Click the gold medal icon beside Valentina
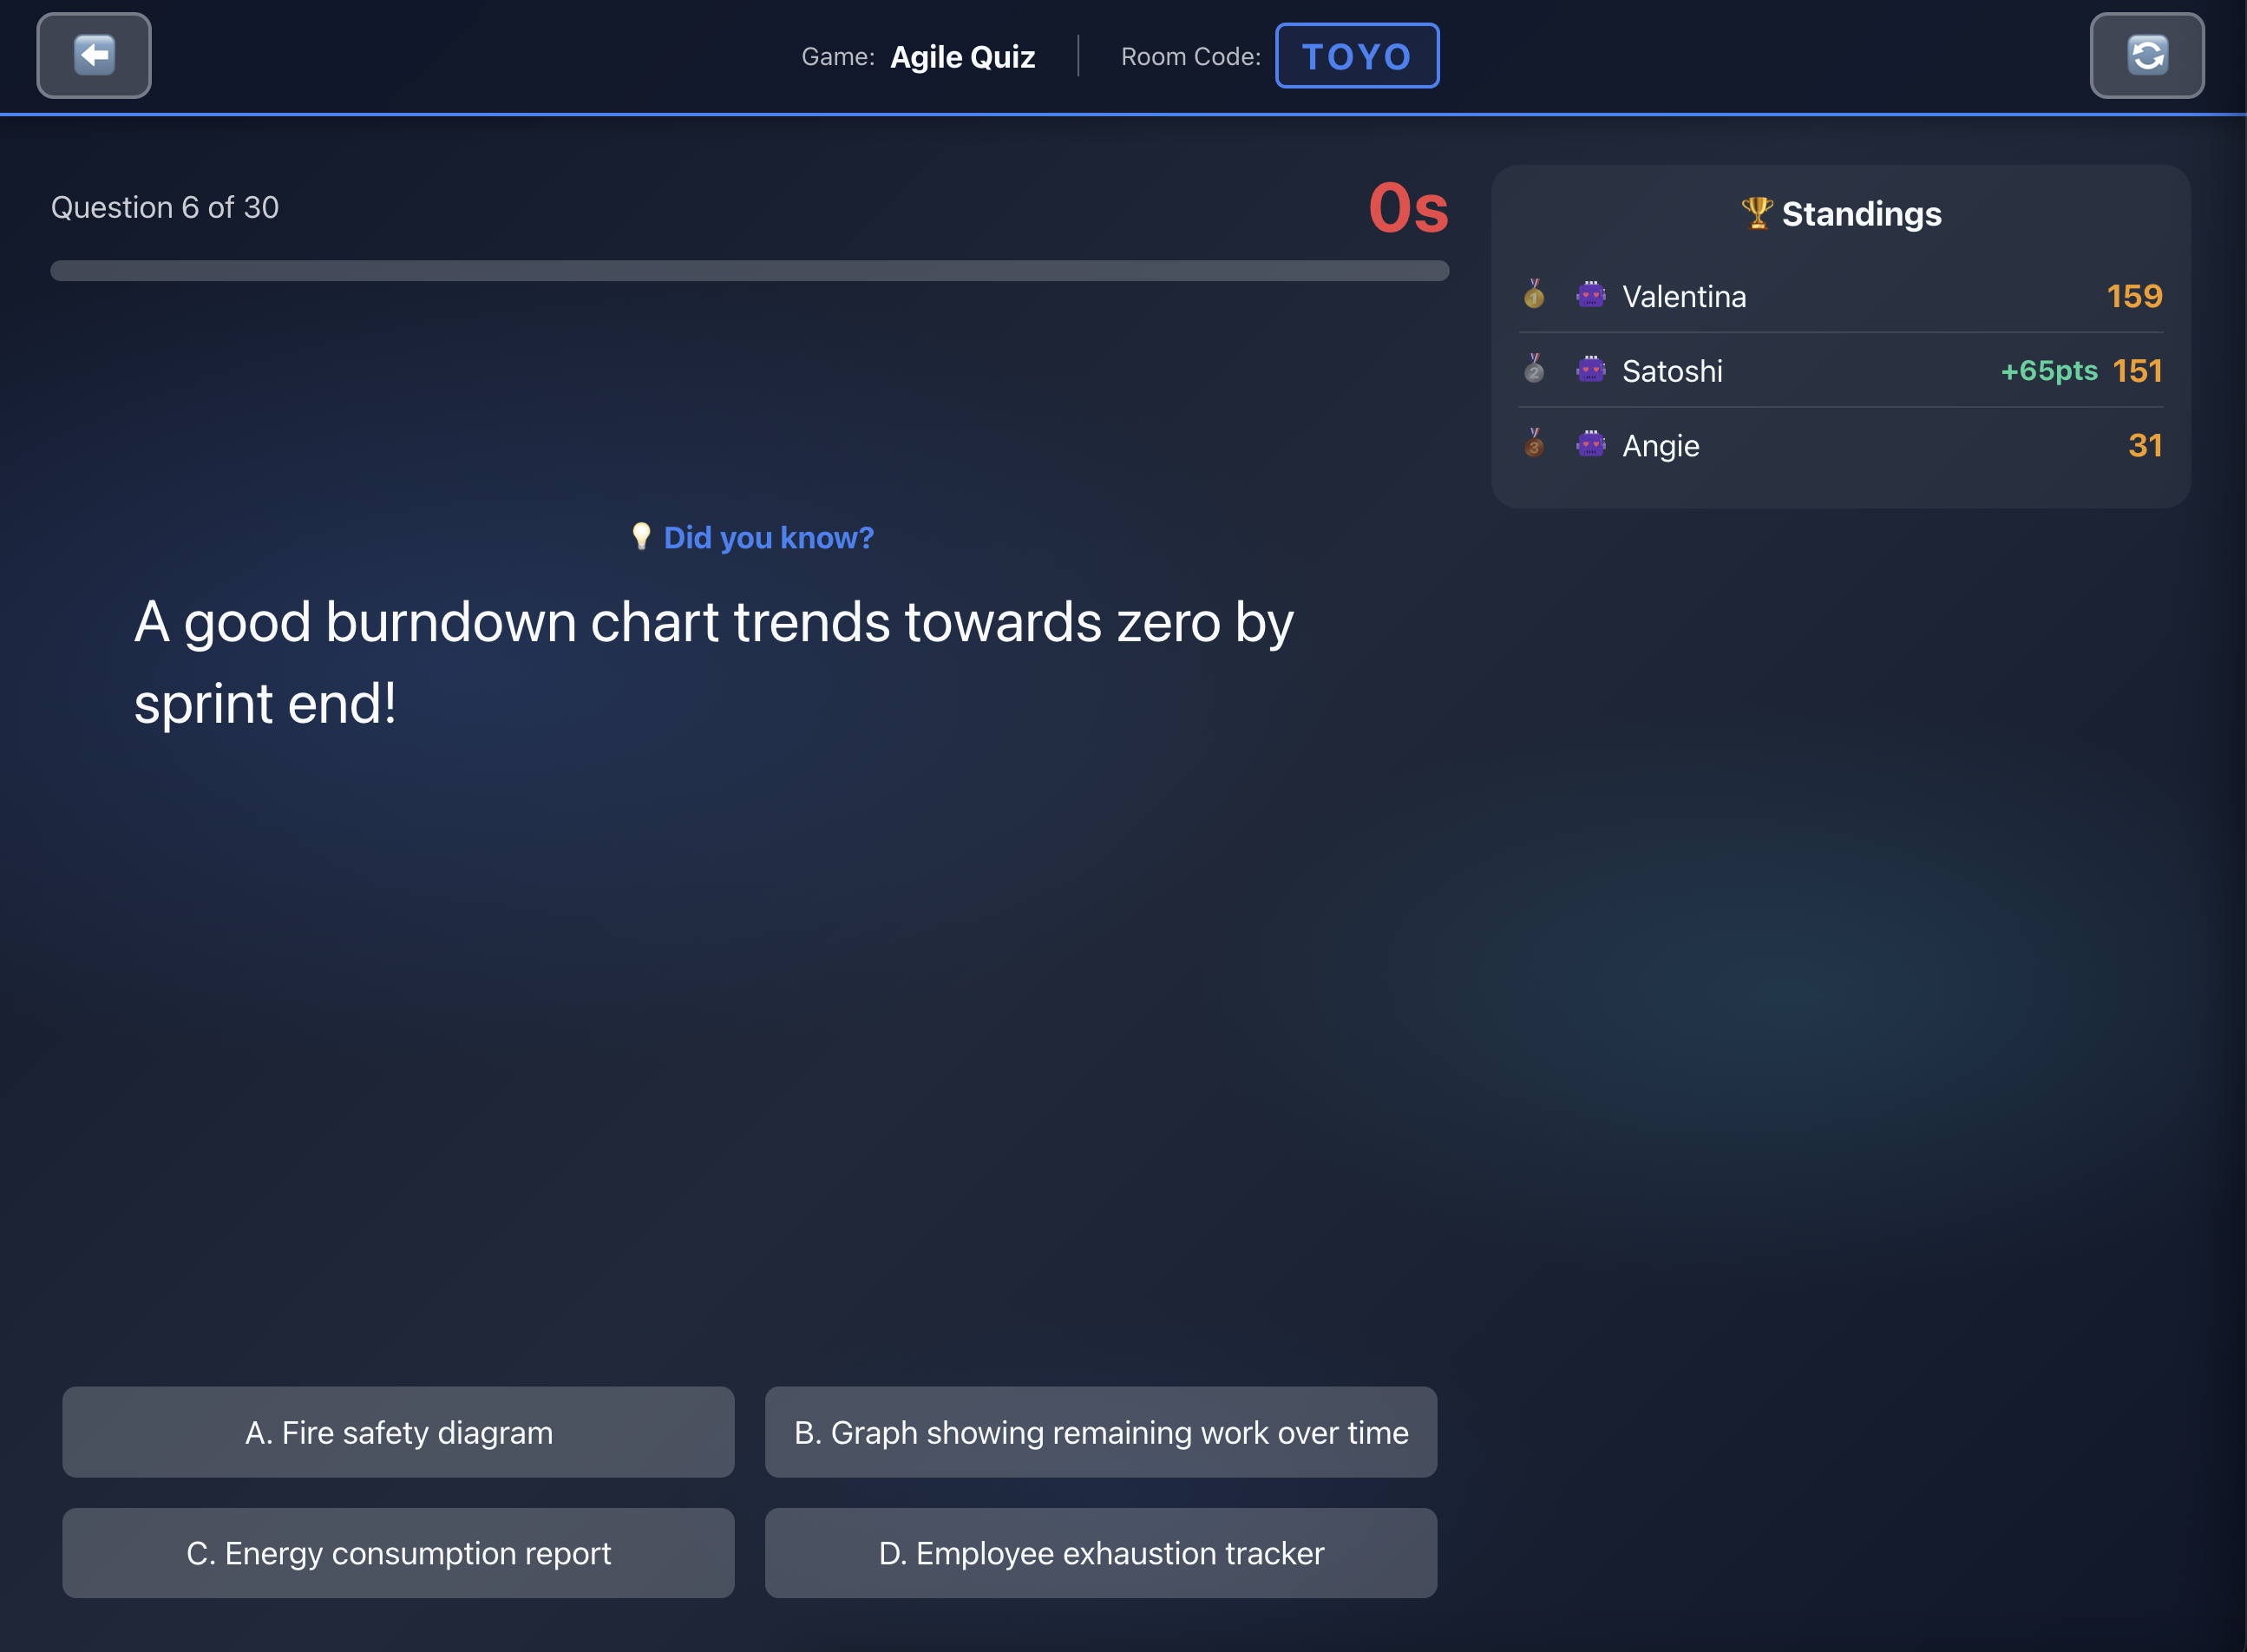The image size is (2247, 1652). point(1534,295)
